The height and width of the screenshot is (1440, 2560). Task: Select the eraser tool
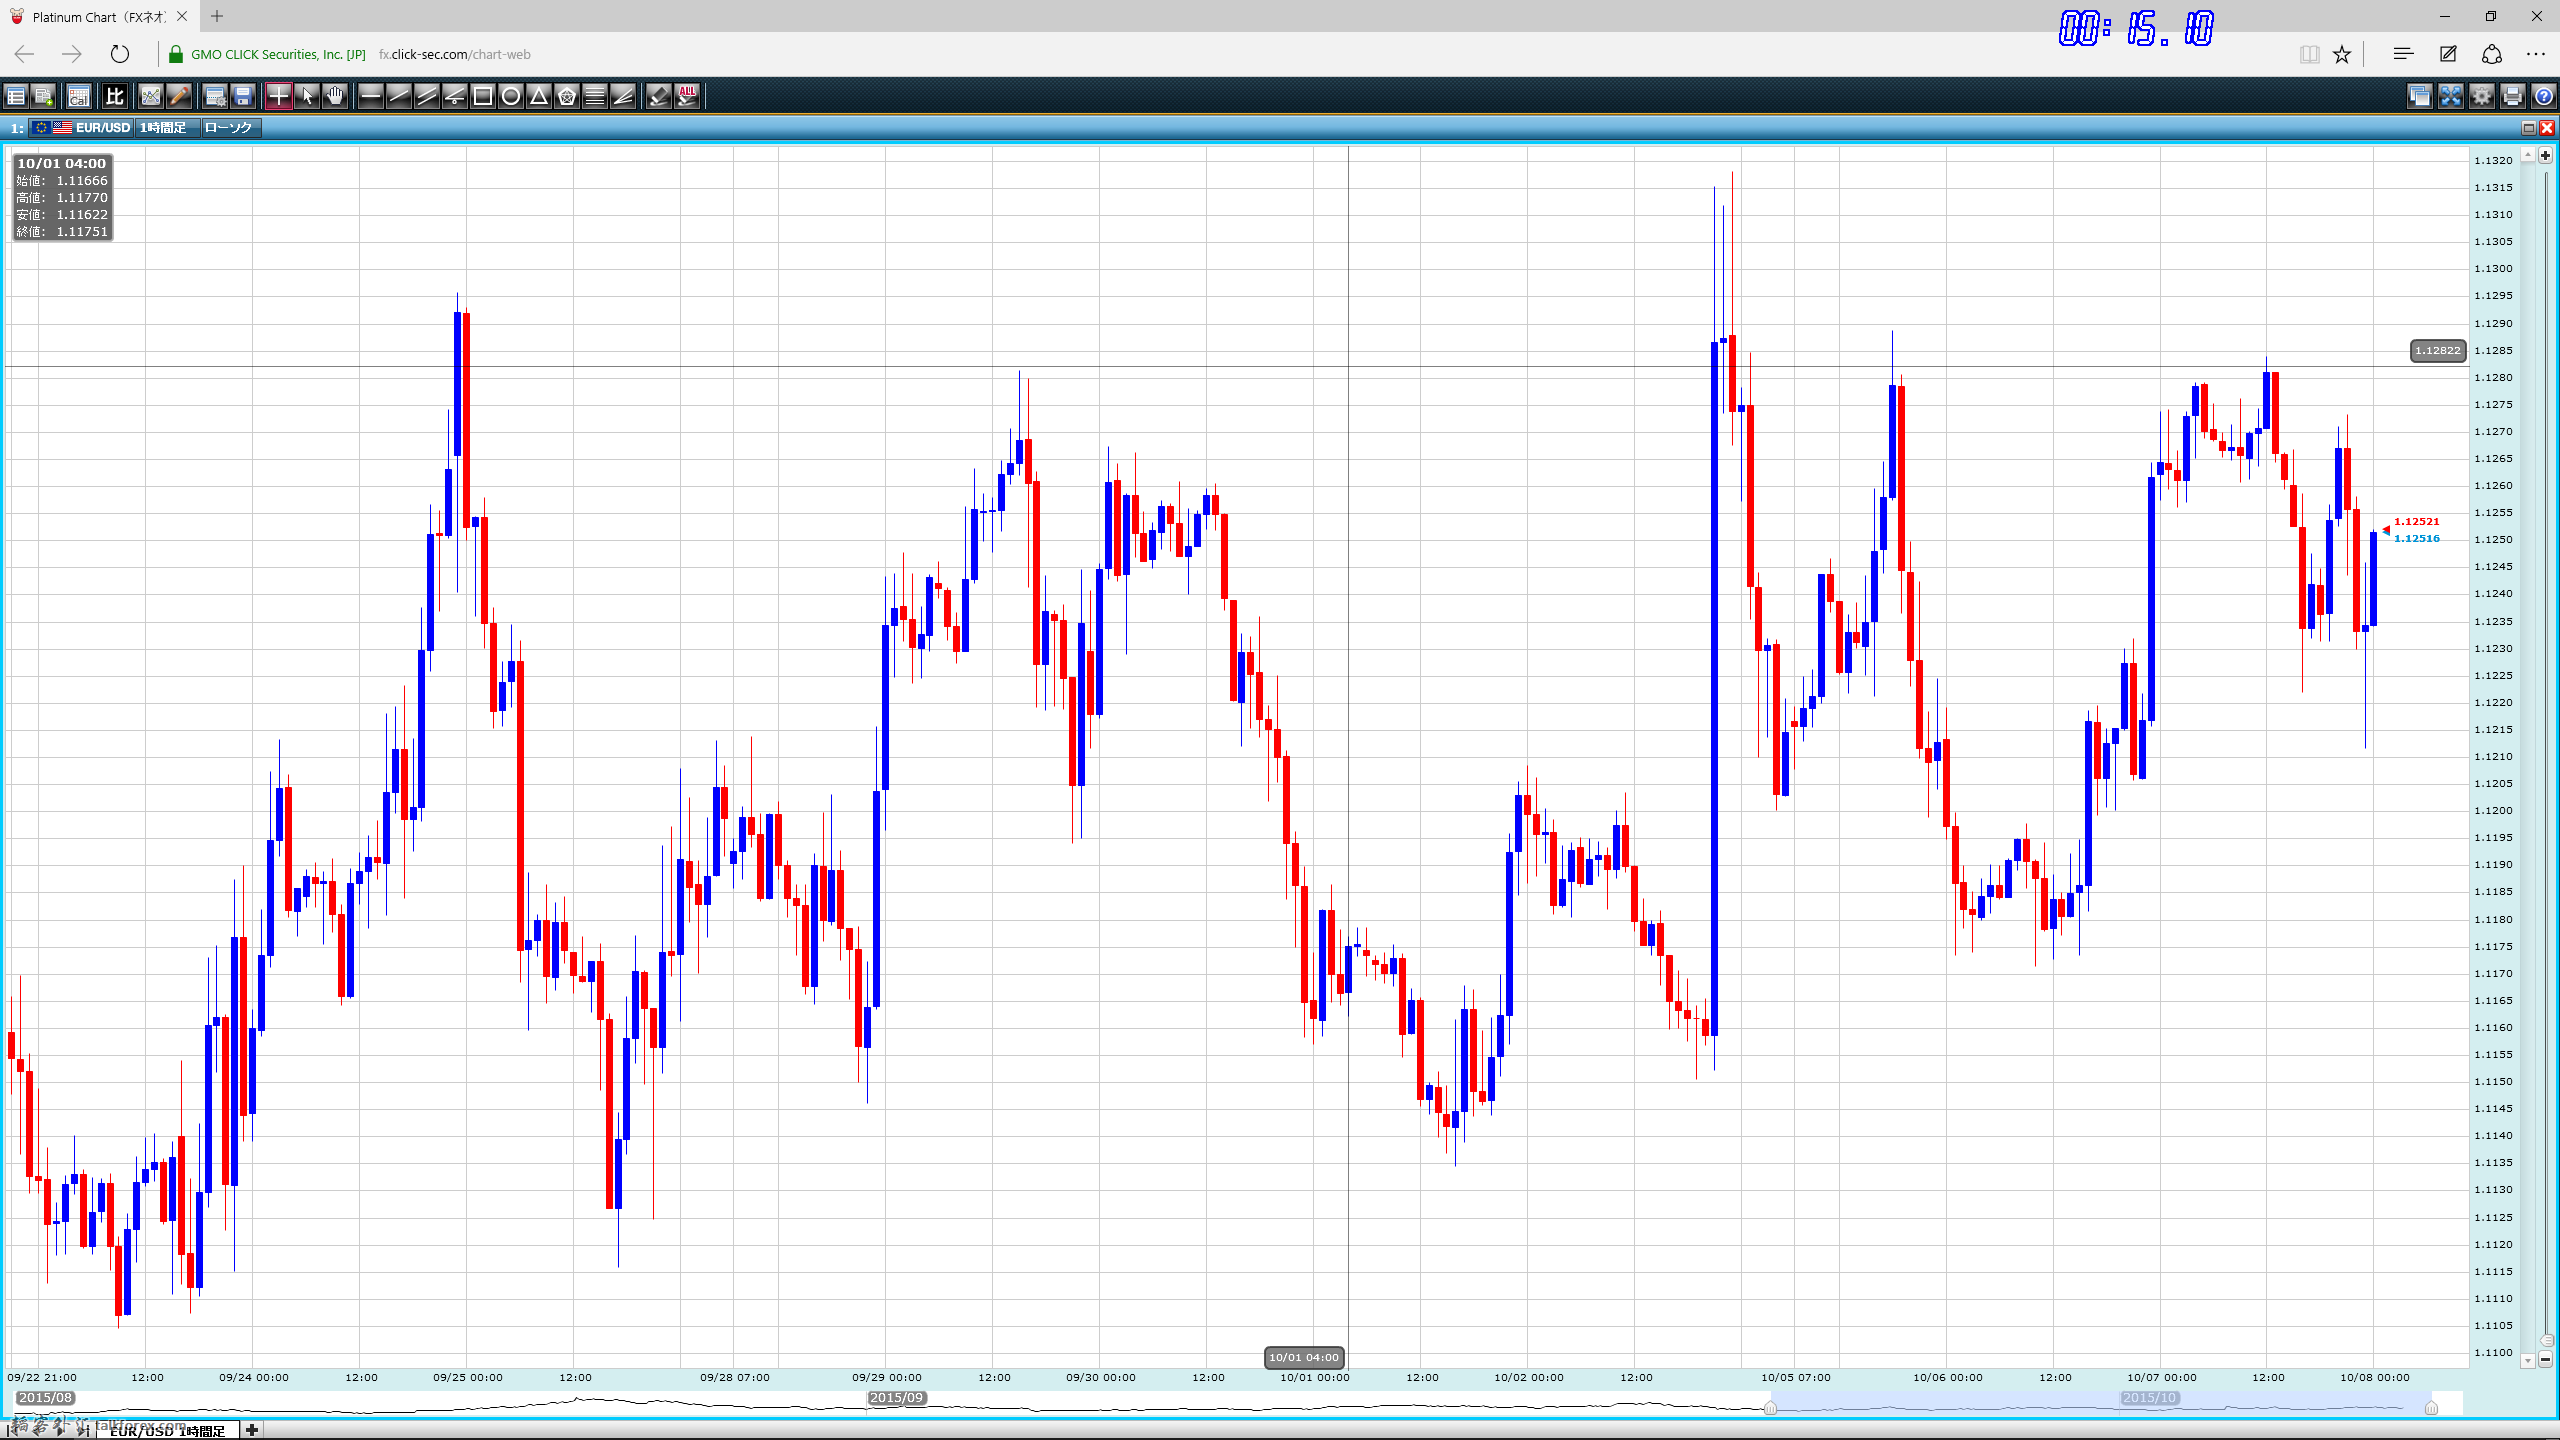659,96
